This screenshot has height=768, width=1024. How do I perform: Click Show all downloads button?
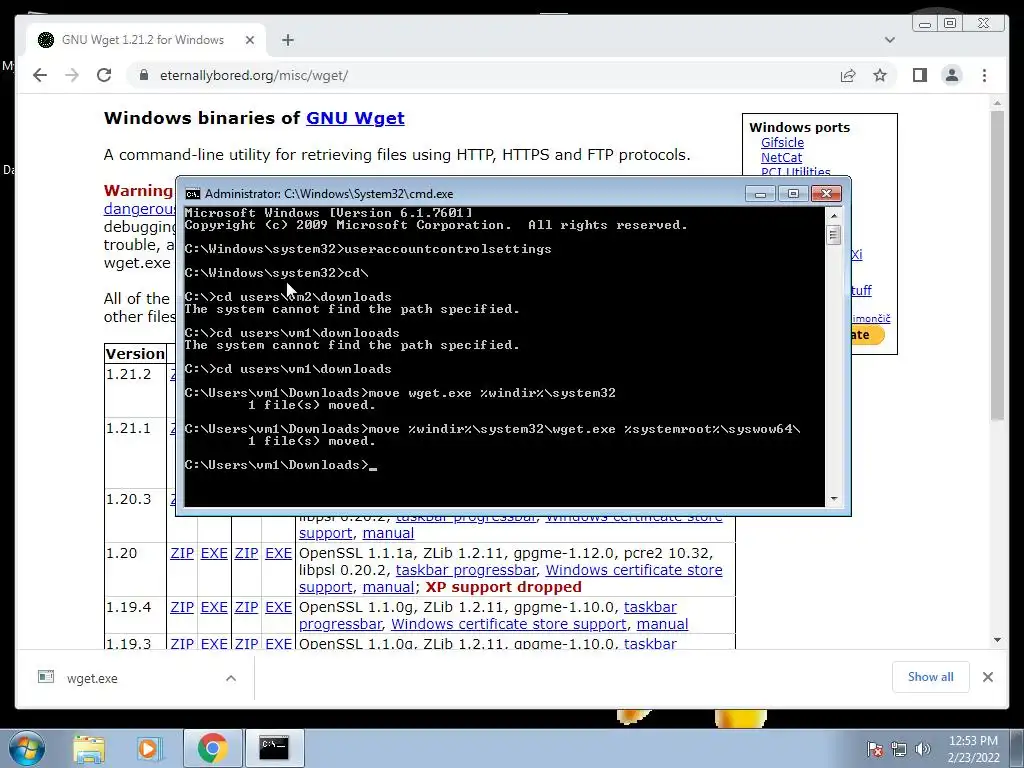(x=931, y=677)
